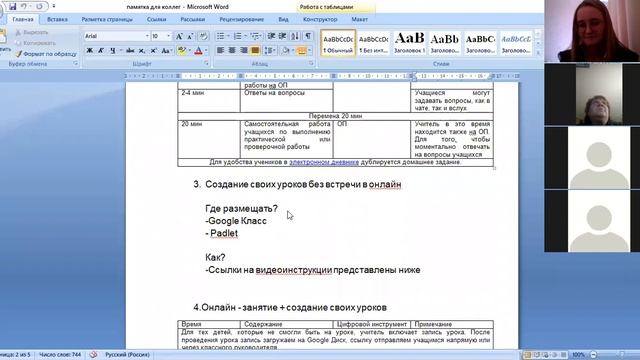Expand font color dropdown arrow
The width and height of the screenshot is (640, 360).
[207, 51]
